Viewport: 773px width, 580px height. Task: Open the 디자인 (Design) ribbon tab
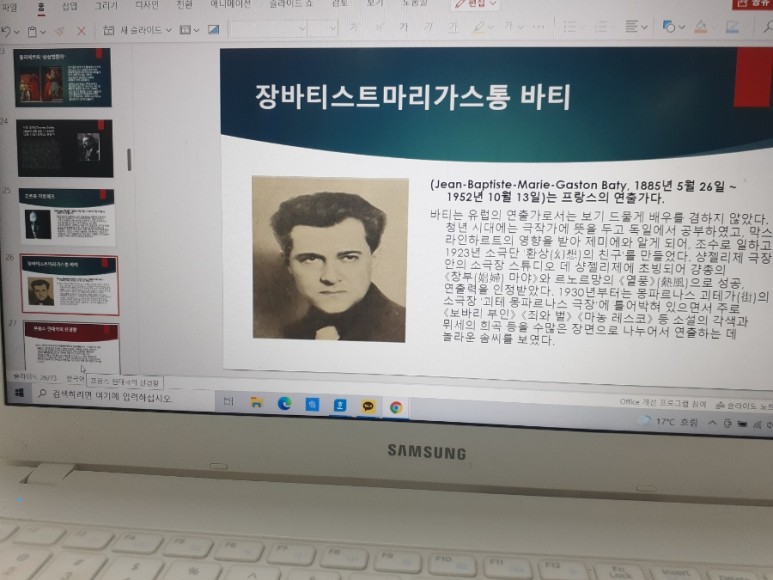click(147, 5)
